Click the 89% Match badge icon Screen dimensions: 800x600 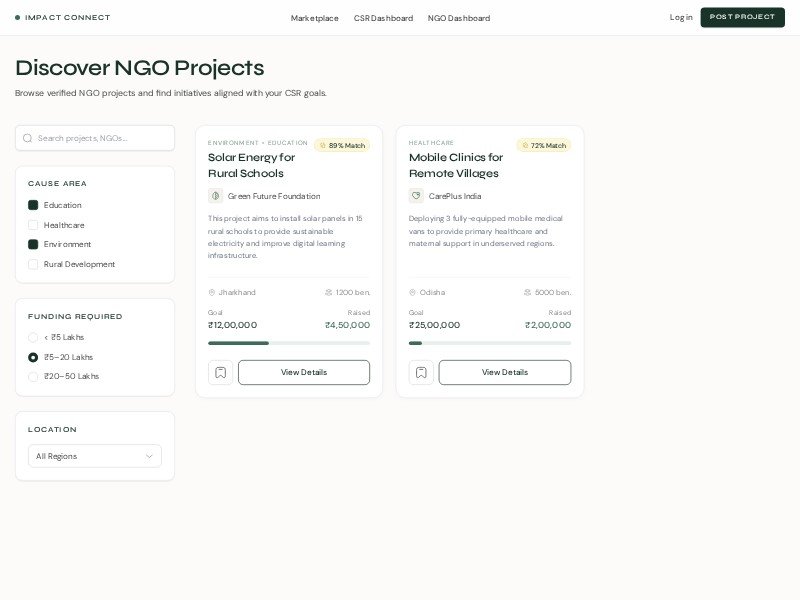point(322,145)
